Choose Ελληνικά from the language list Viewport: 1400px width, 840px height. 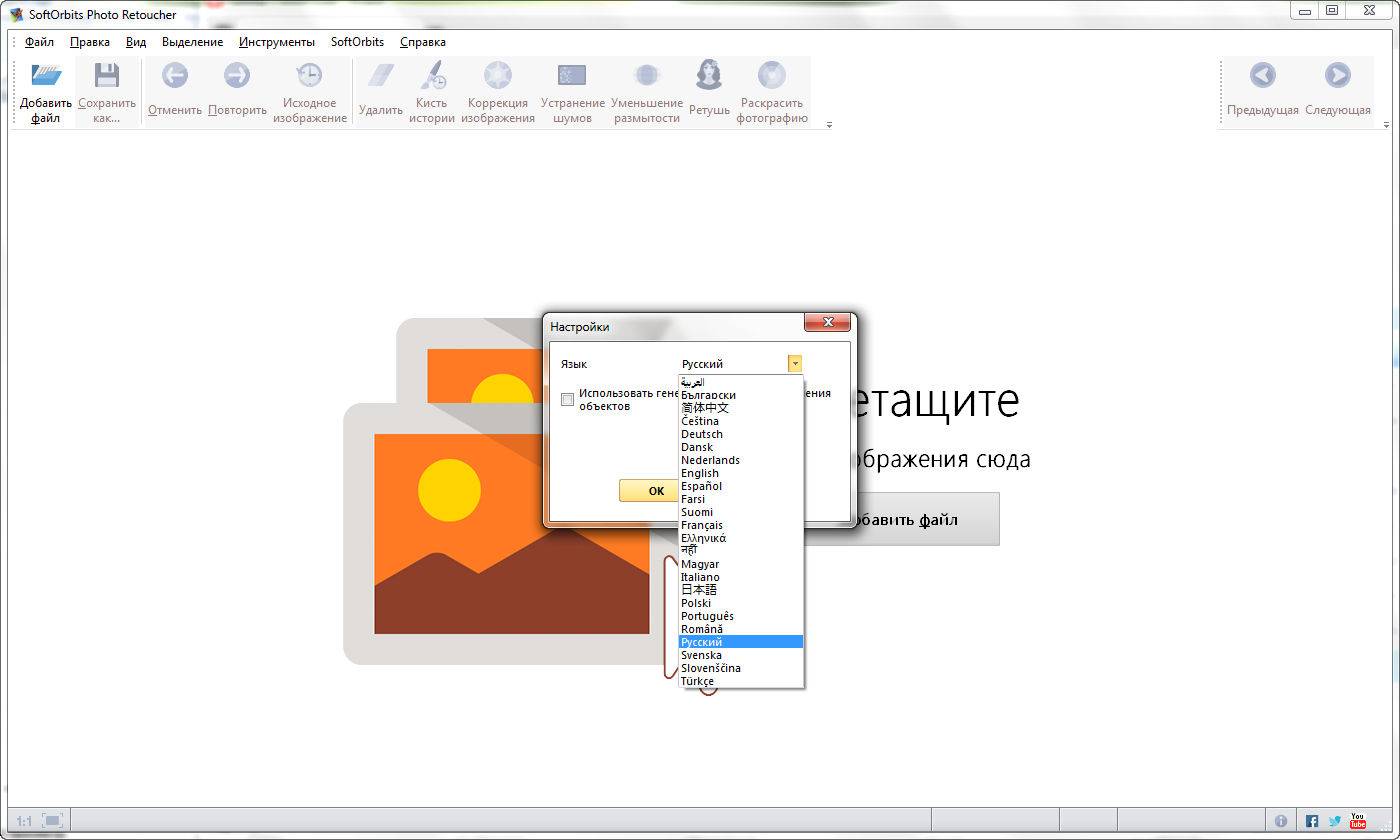pos(741,538)
